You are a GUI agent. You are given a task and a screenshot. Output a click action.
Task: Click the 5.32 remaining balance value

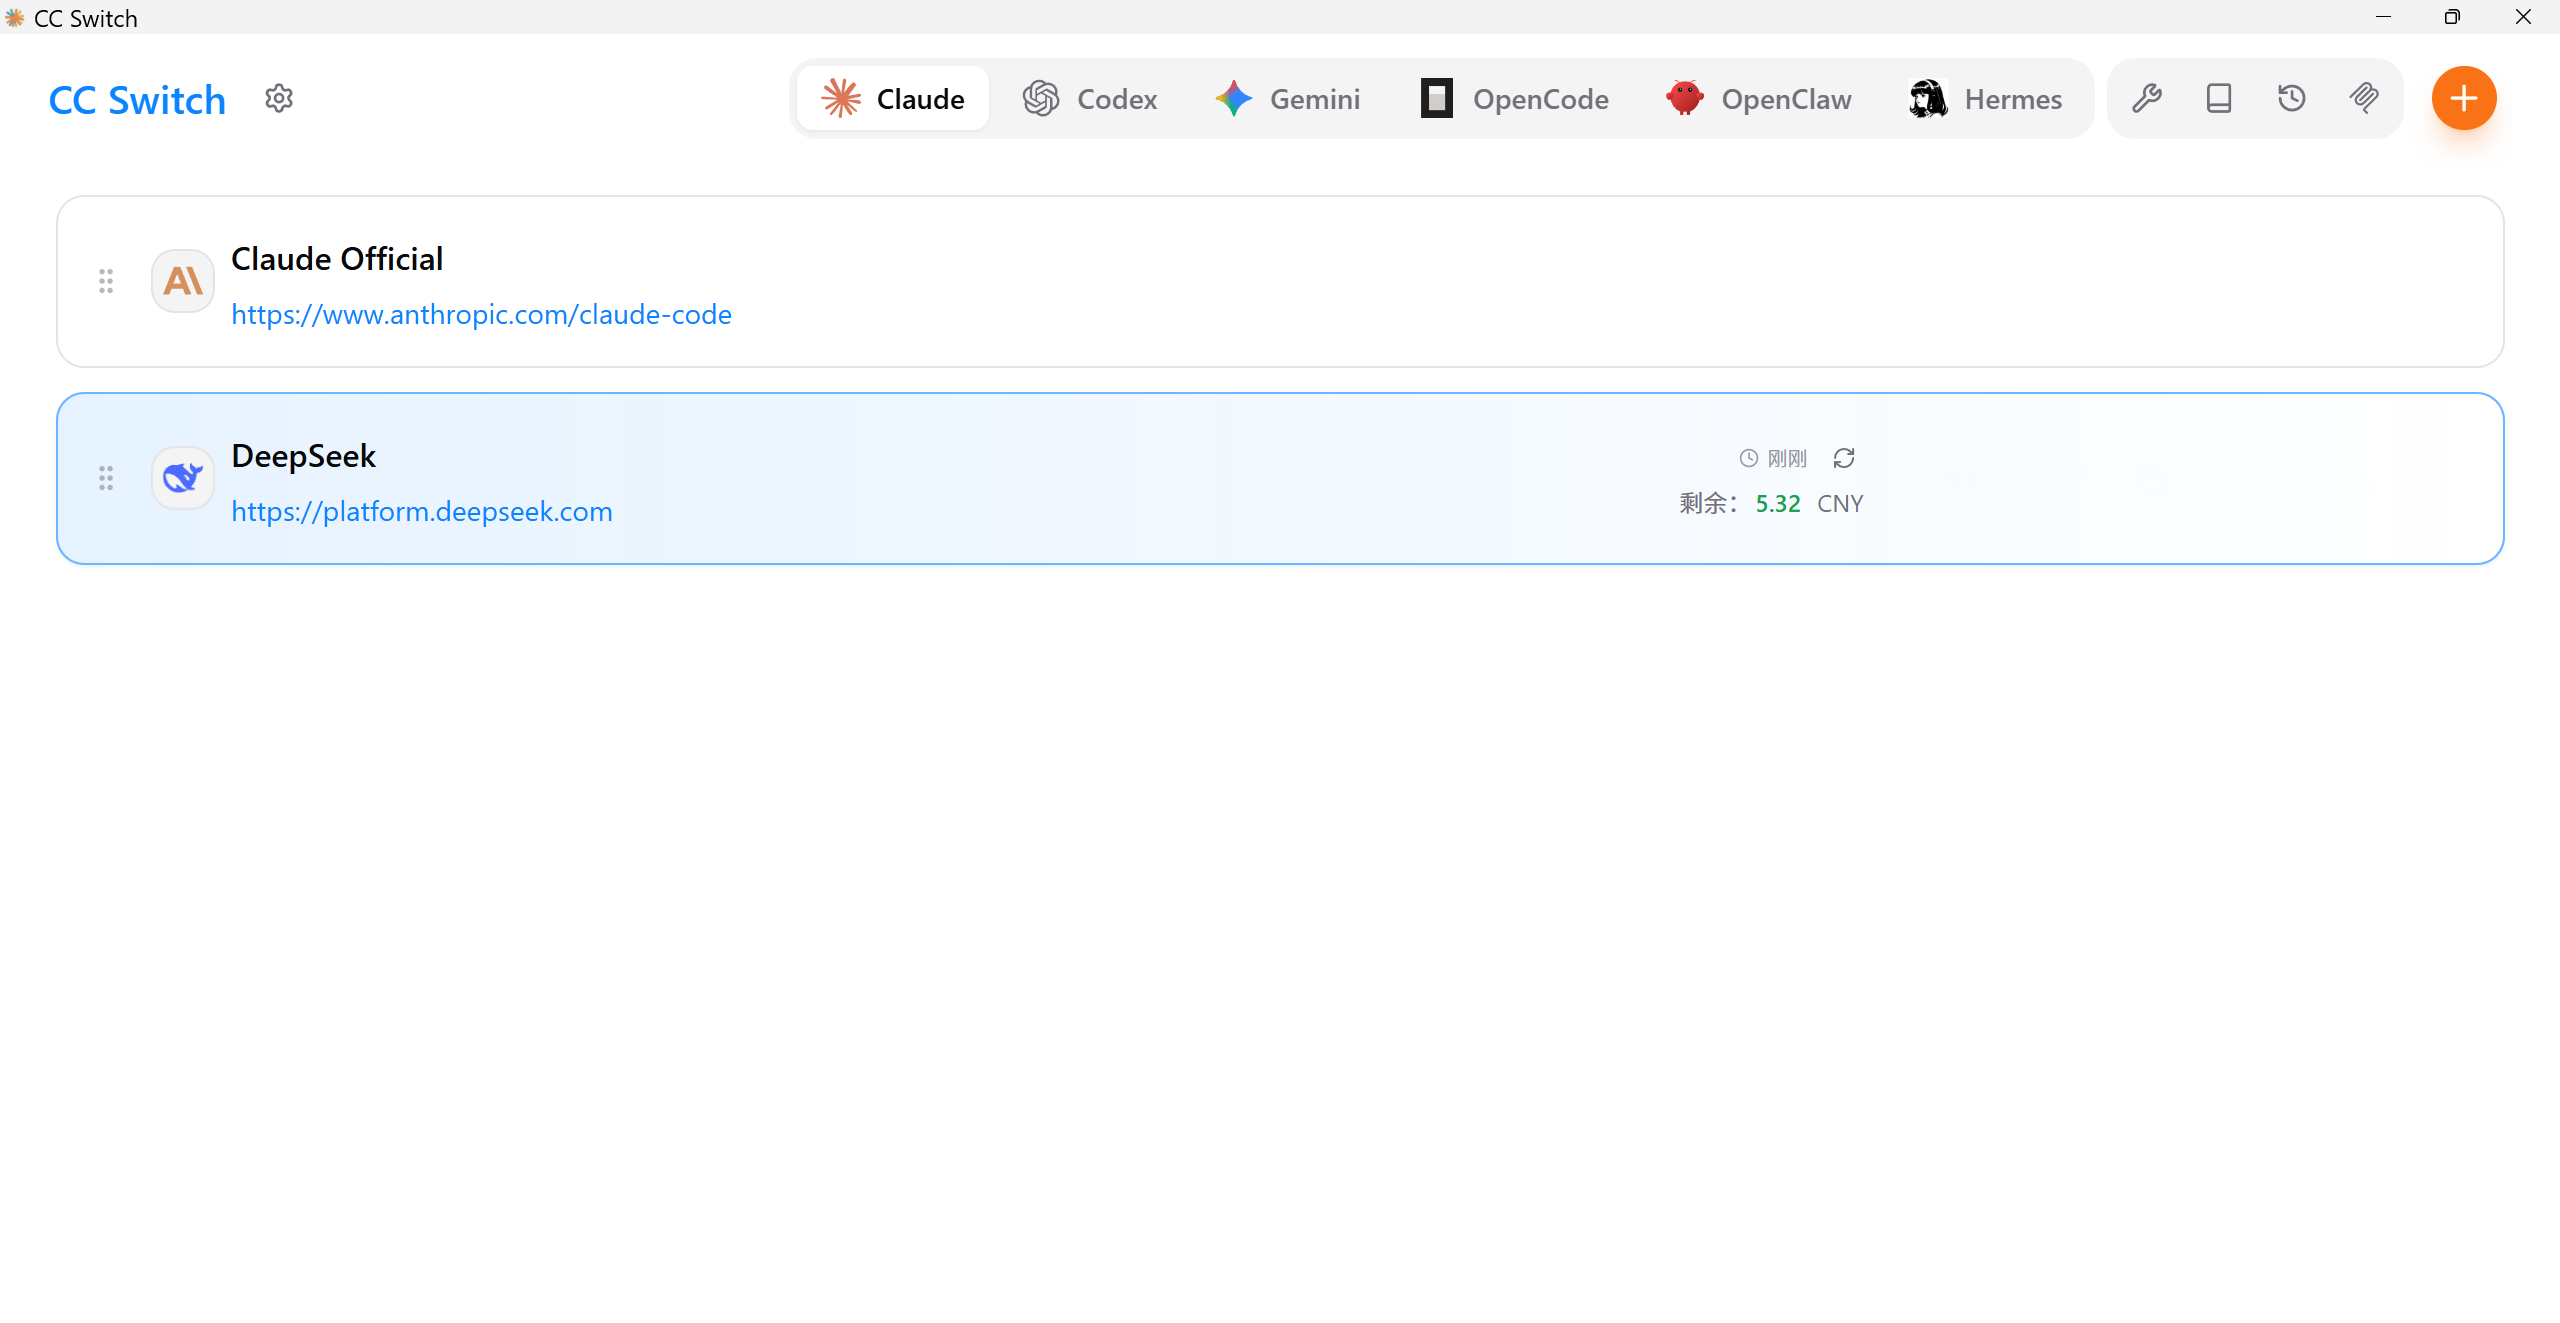point(1778,503)
